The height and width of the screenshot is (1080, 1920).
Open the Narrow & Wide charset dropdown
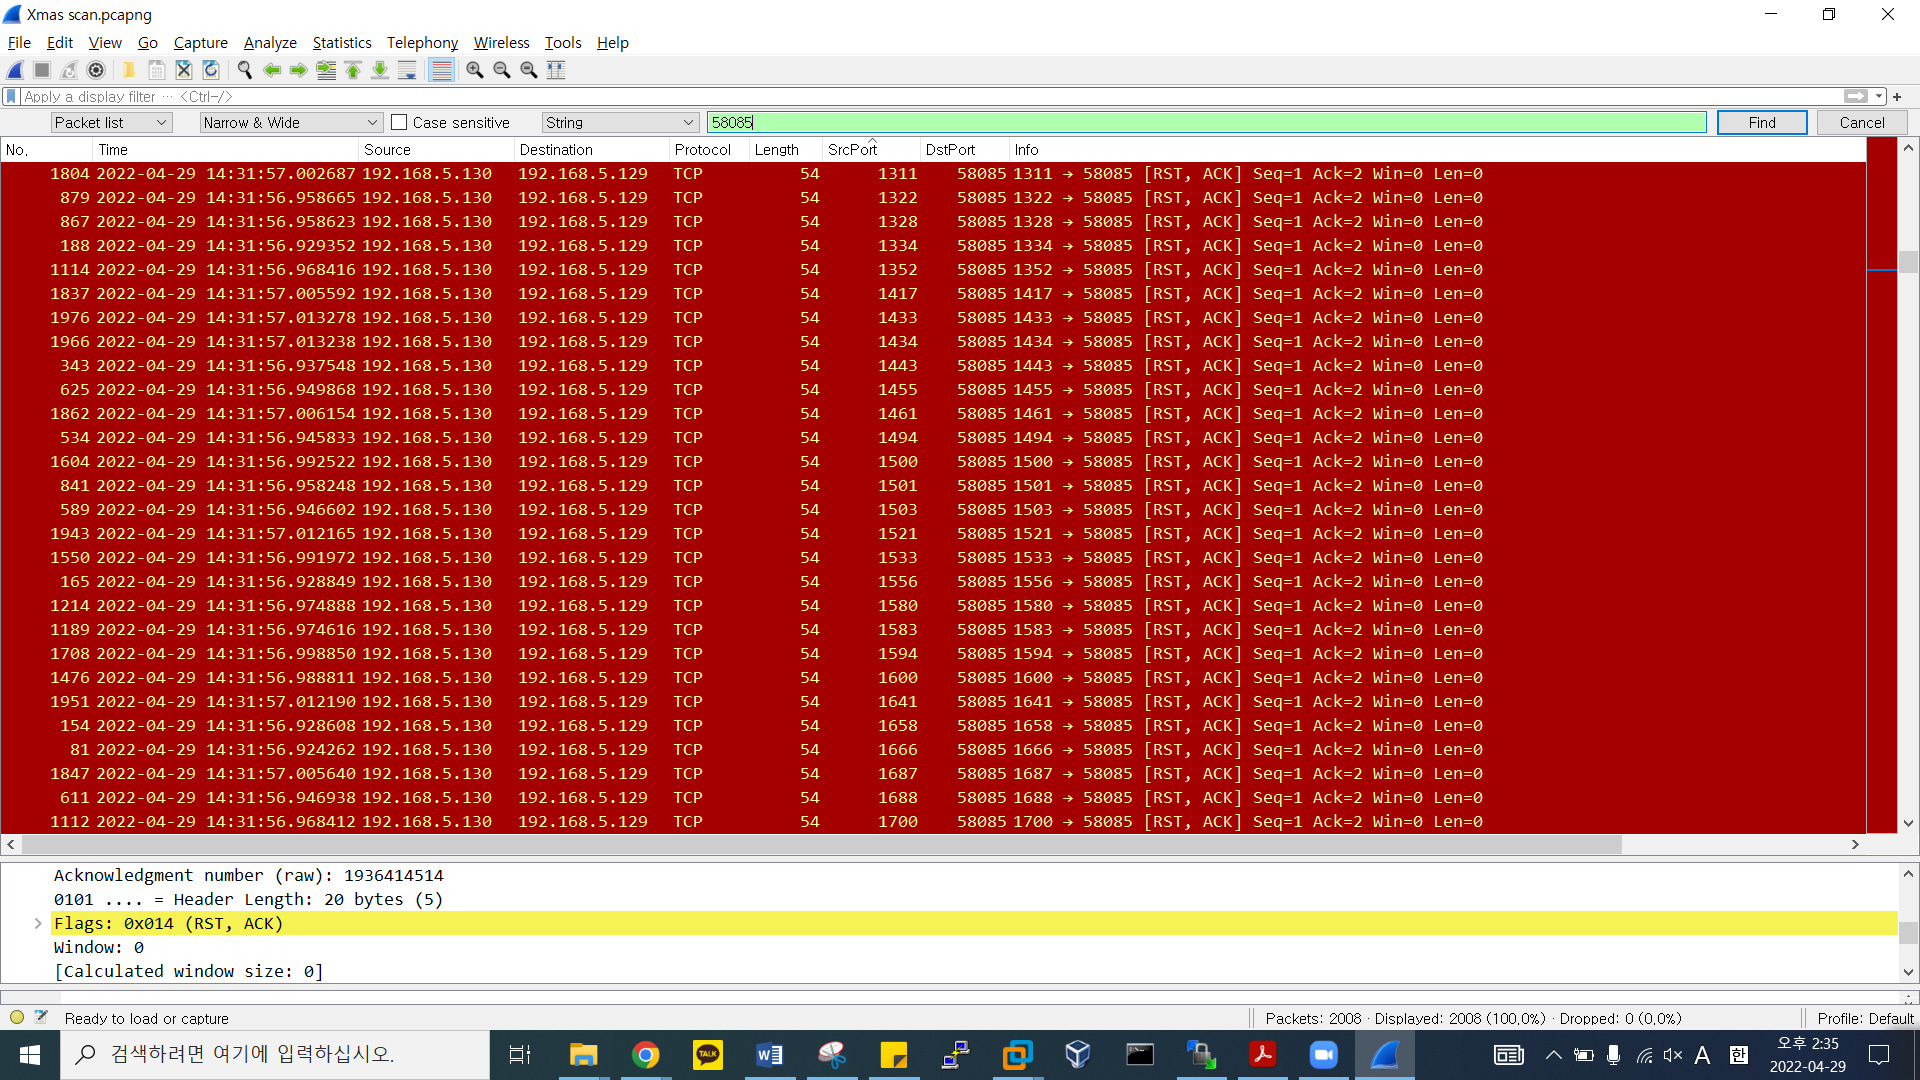pyautogui.click(x=290, y=123)
